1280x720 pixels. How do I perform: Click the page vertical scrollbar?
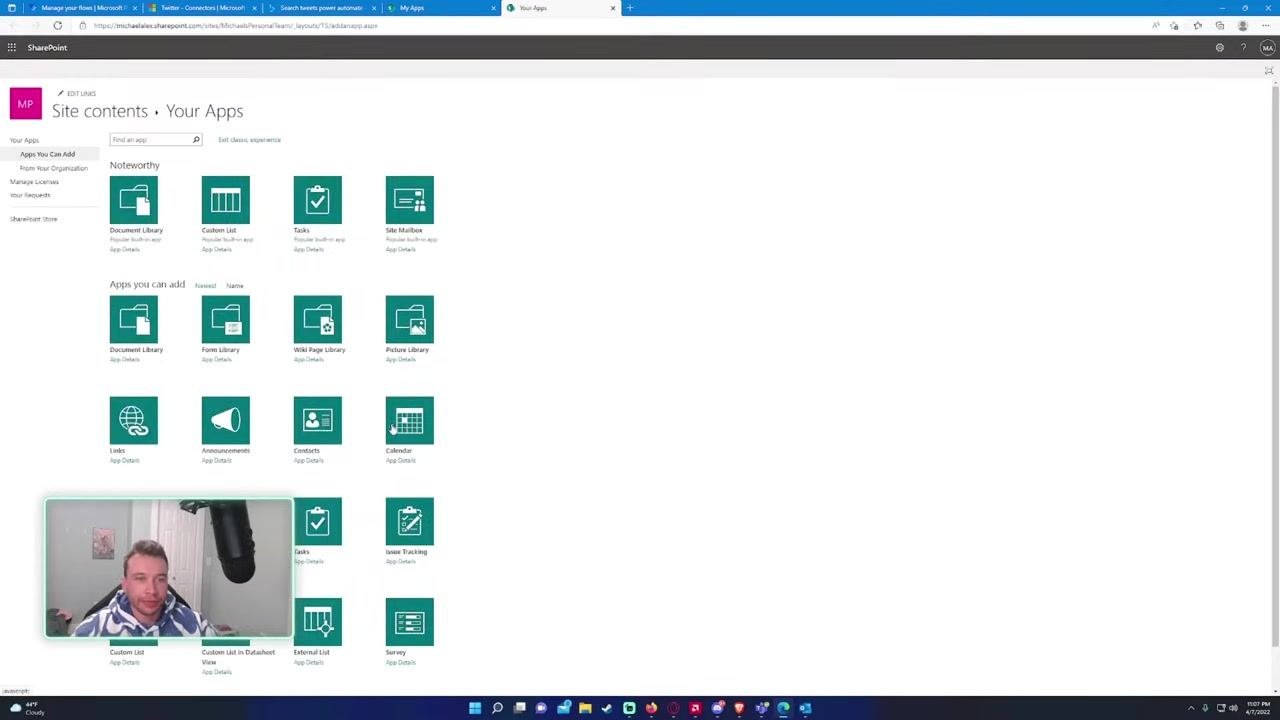pyautogui.click(x=1274, y=365)
